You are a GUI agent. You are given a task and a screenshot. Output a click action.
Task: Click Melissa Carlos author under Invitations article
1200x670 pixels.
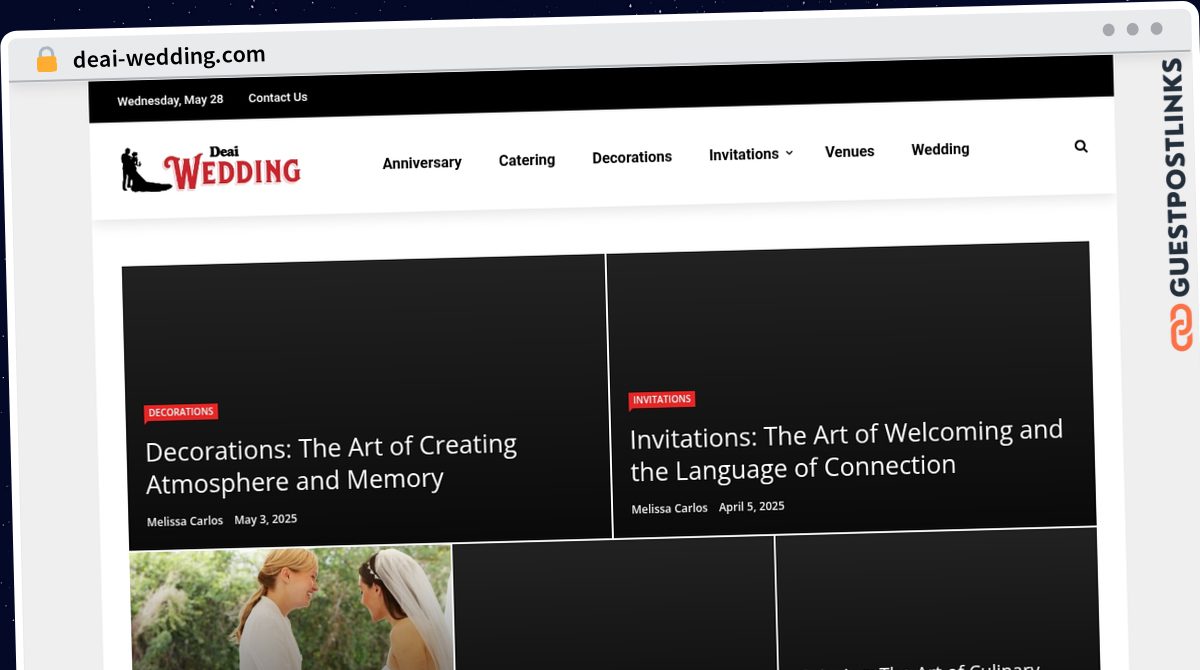670,508
